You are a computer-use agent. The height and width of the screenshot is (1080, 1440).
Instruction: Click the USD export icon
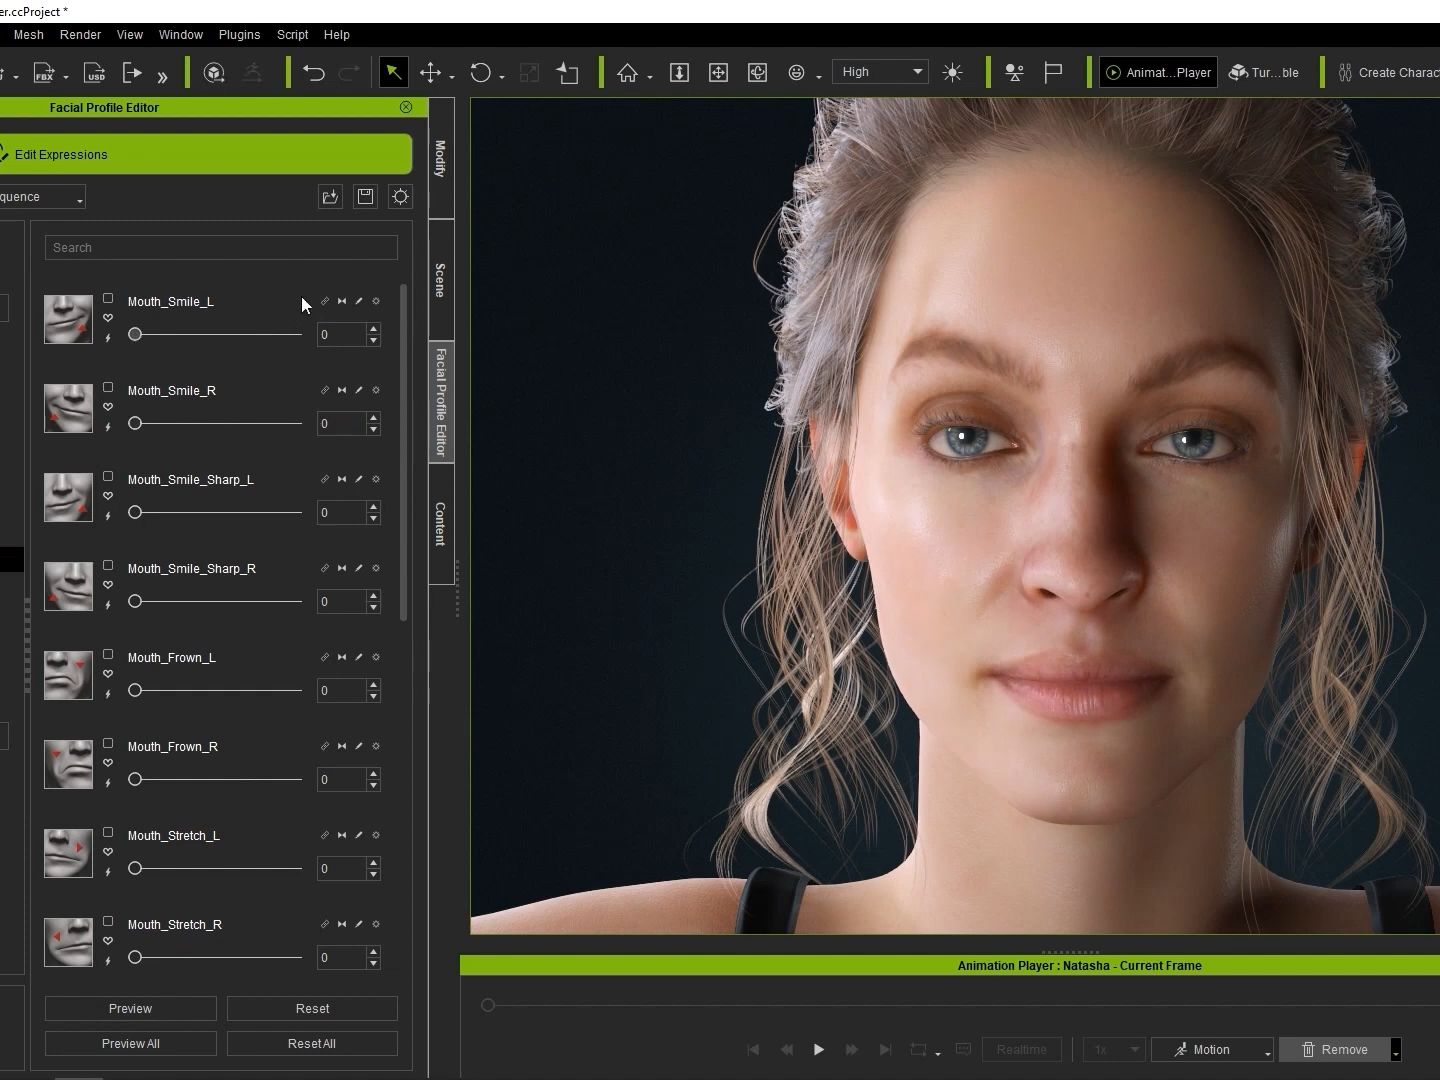94,73
